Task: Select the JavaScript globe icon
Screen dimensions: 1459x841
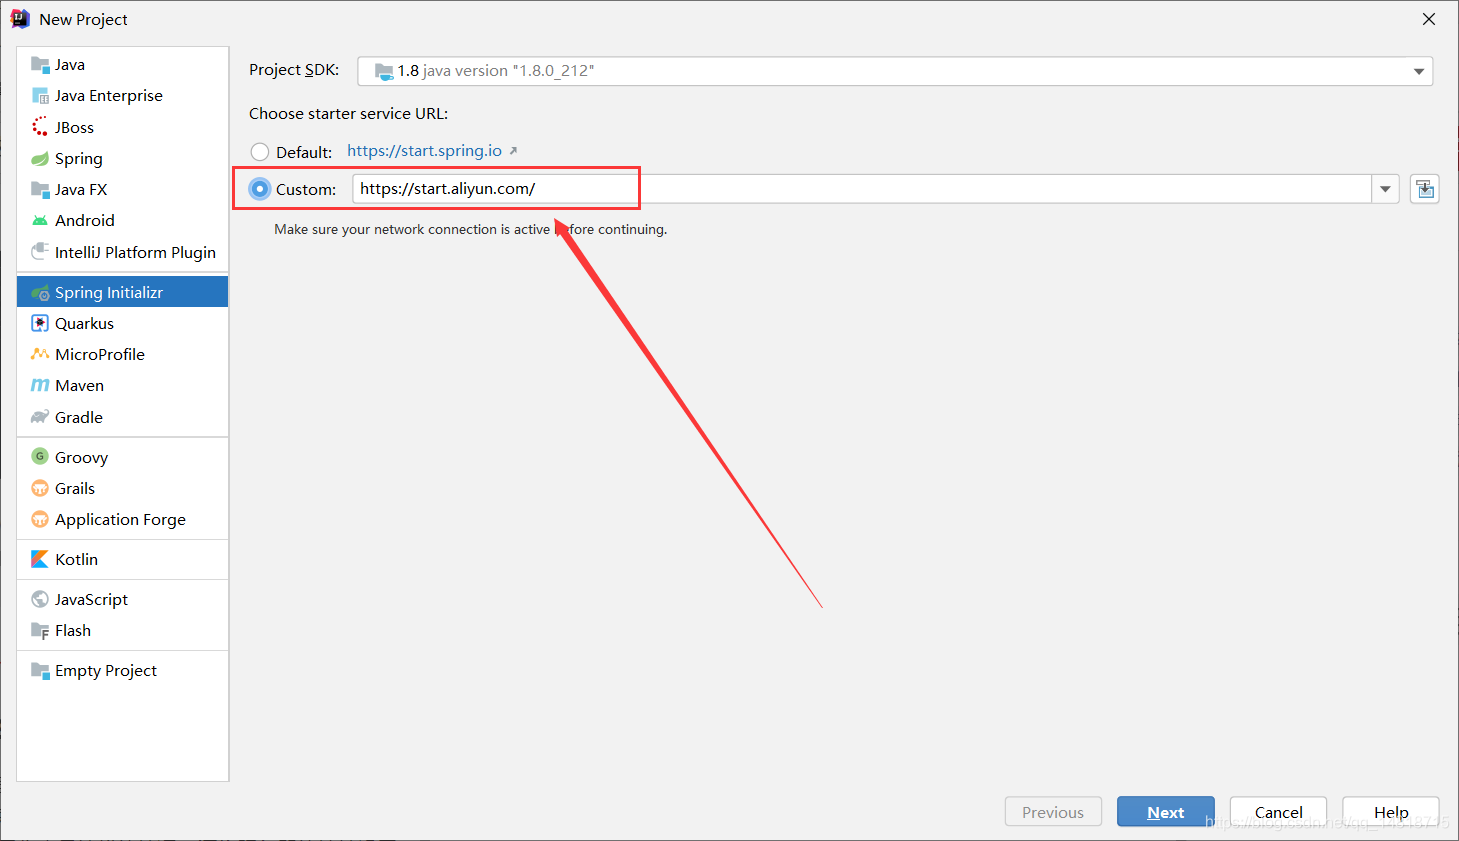Action: click(40, 599)
